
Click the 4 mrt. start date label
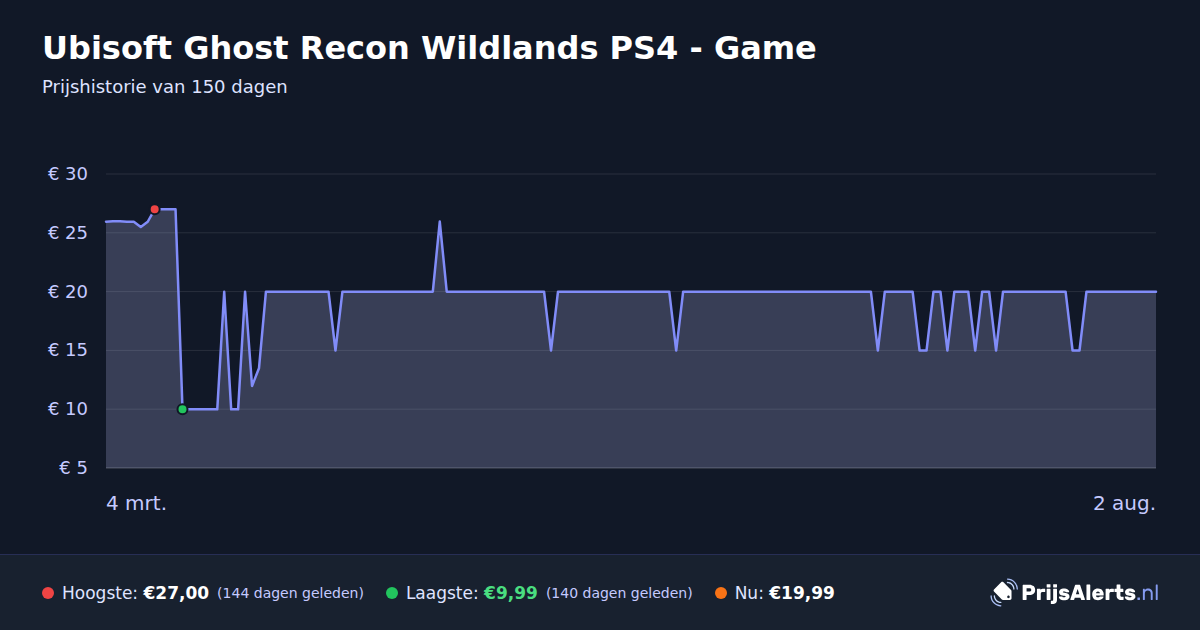136,503
